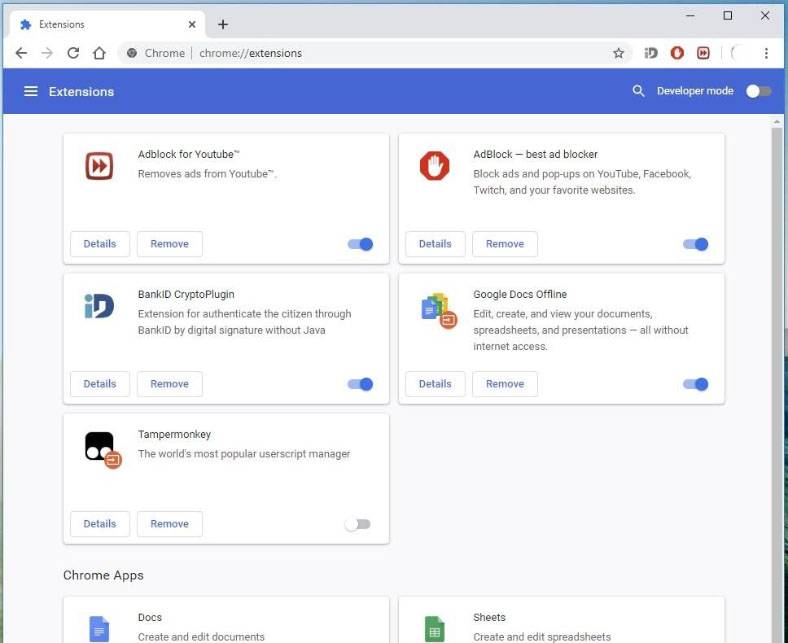This screenshot has width=788, height=643.
Task: Click the Google Docs Offline card icon
Action: [x=438, y=310]
